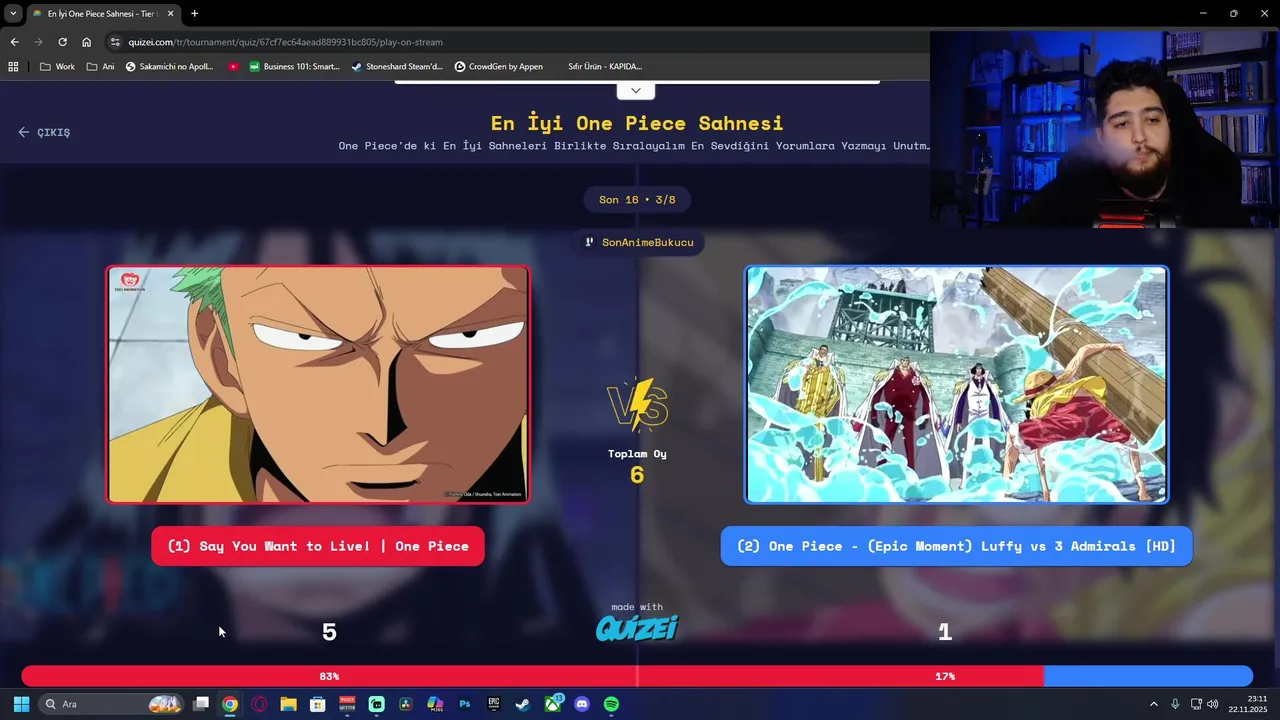This screenshot has width=1280, height=720.
Task: Open the Ani bookmarks folder
Action: click(101, 67)
